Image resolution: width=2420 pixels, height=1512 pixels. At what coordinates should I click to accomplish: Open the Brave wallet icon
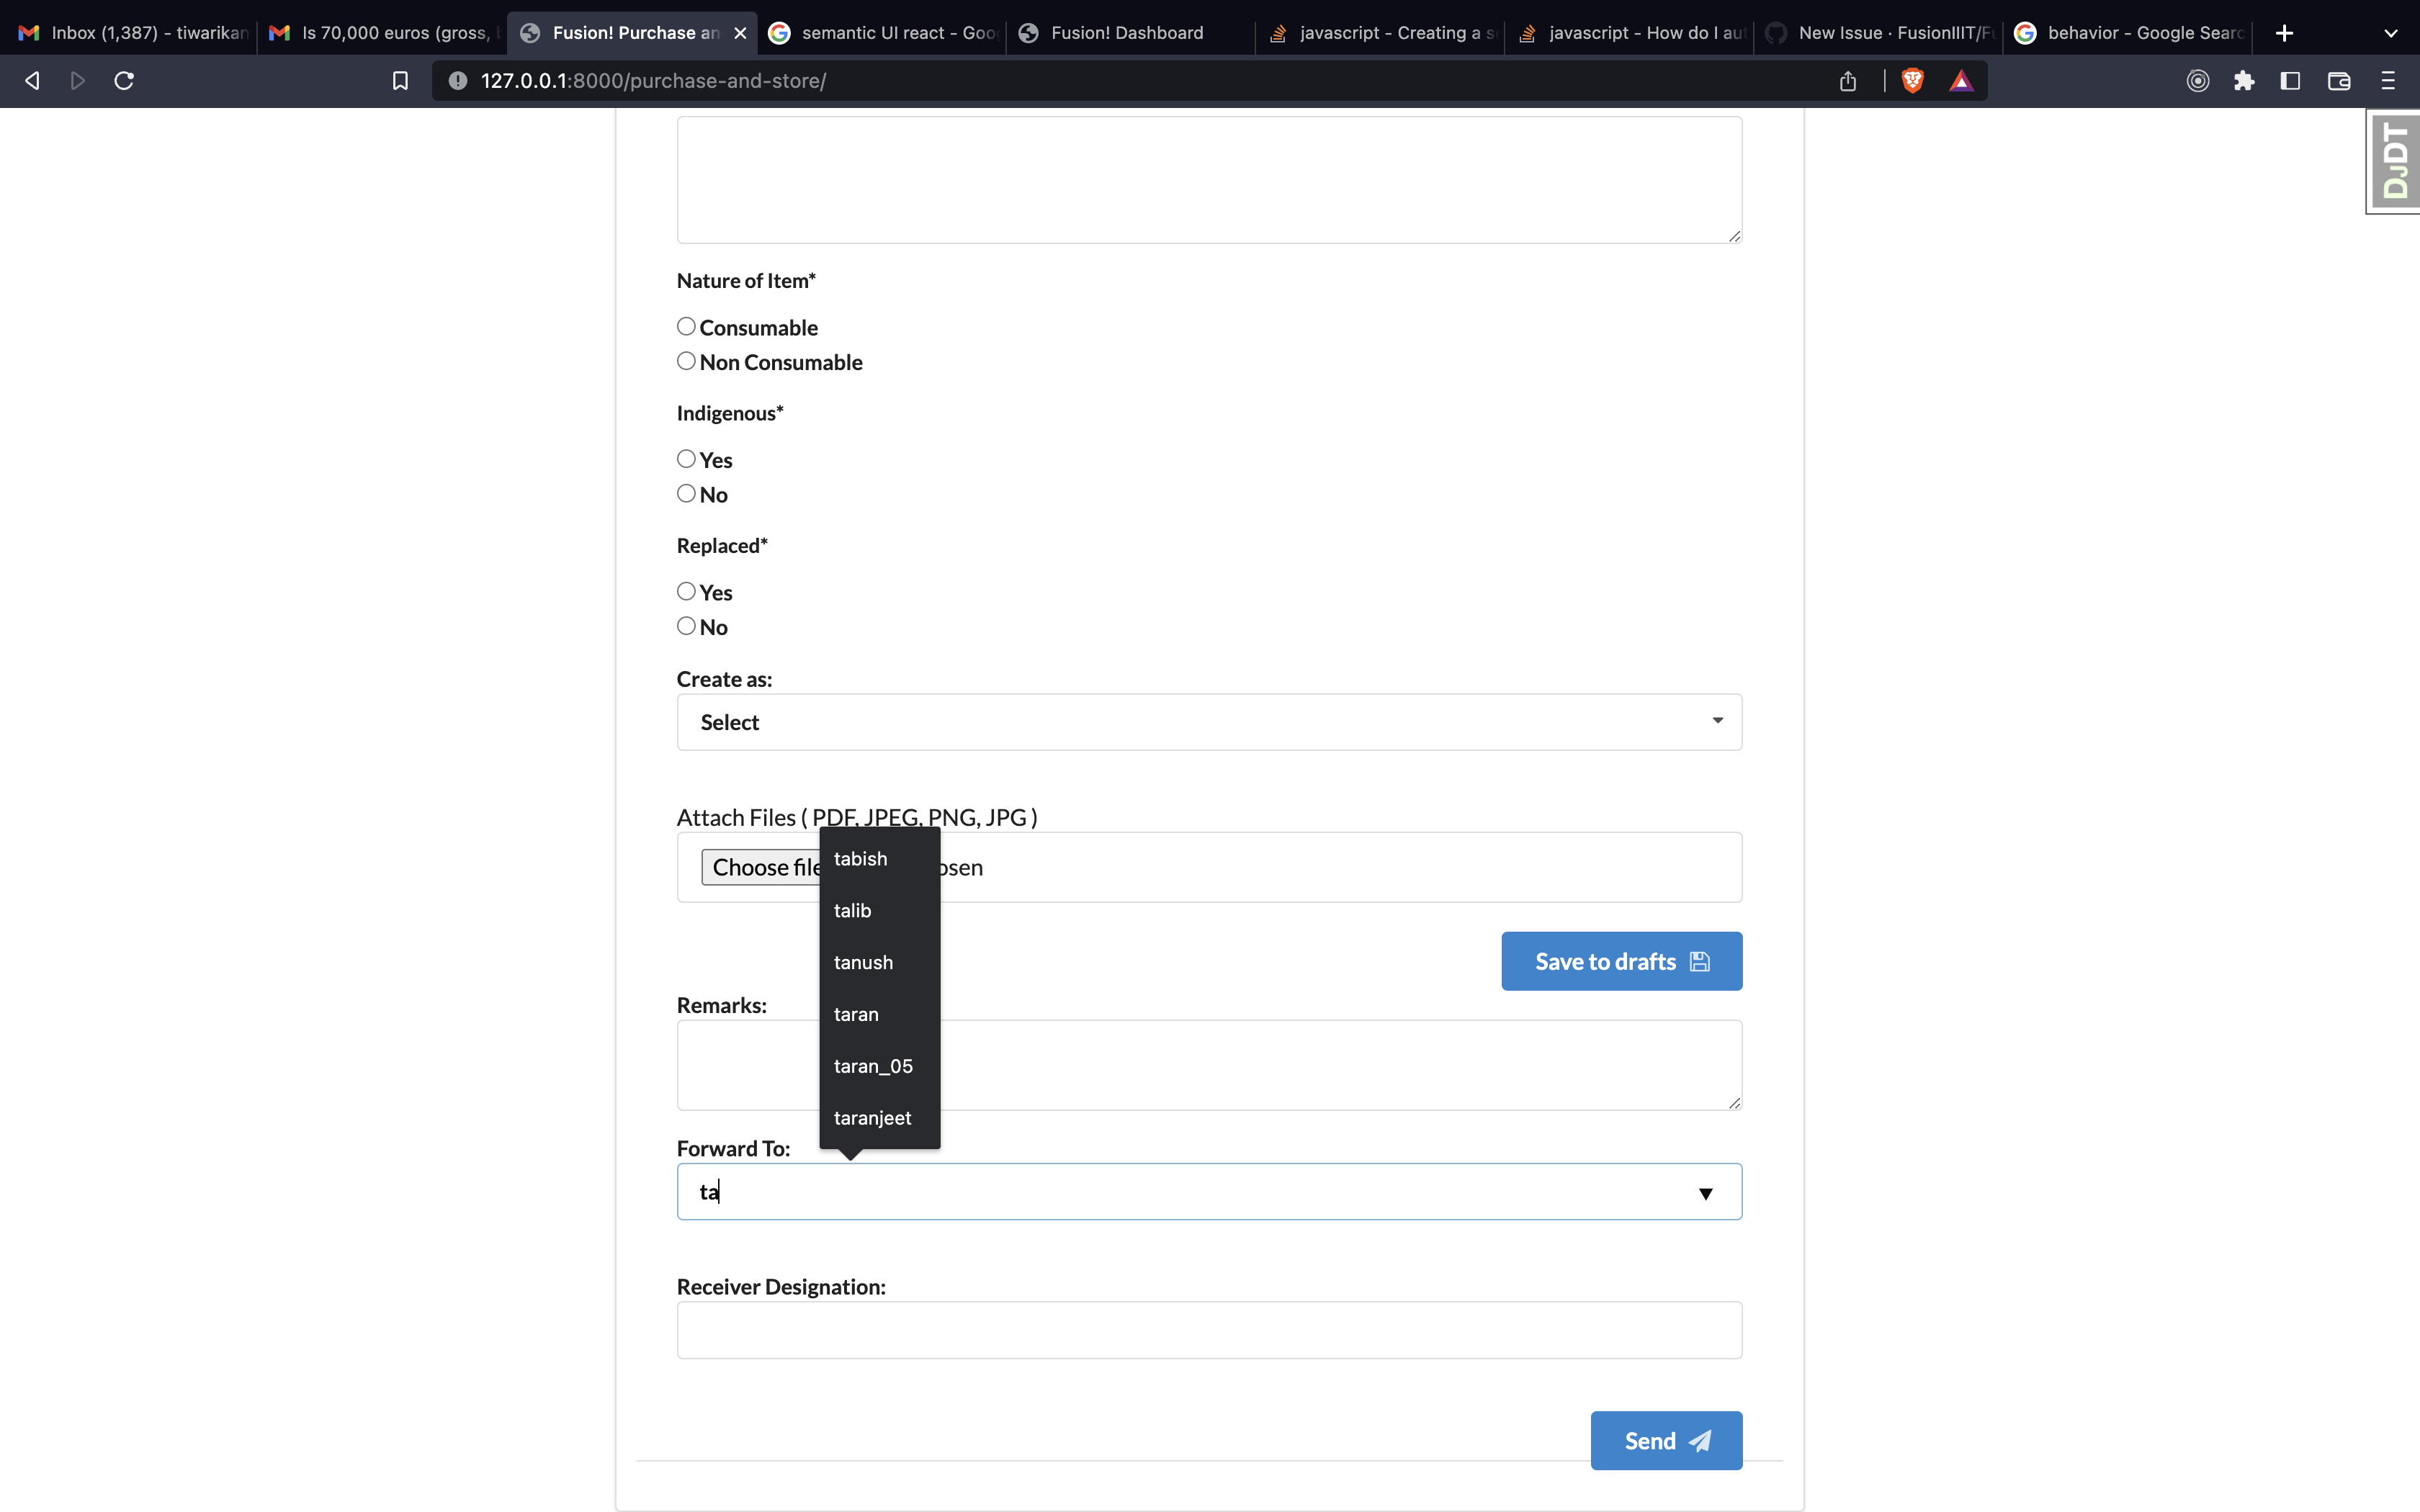click(2338, 81)
